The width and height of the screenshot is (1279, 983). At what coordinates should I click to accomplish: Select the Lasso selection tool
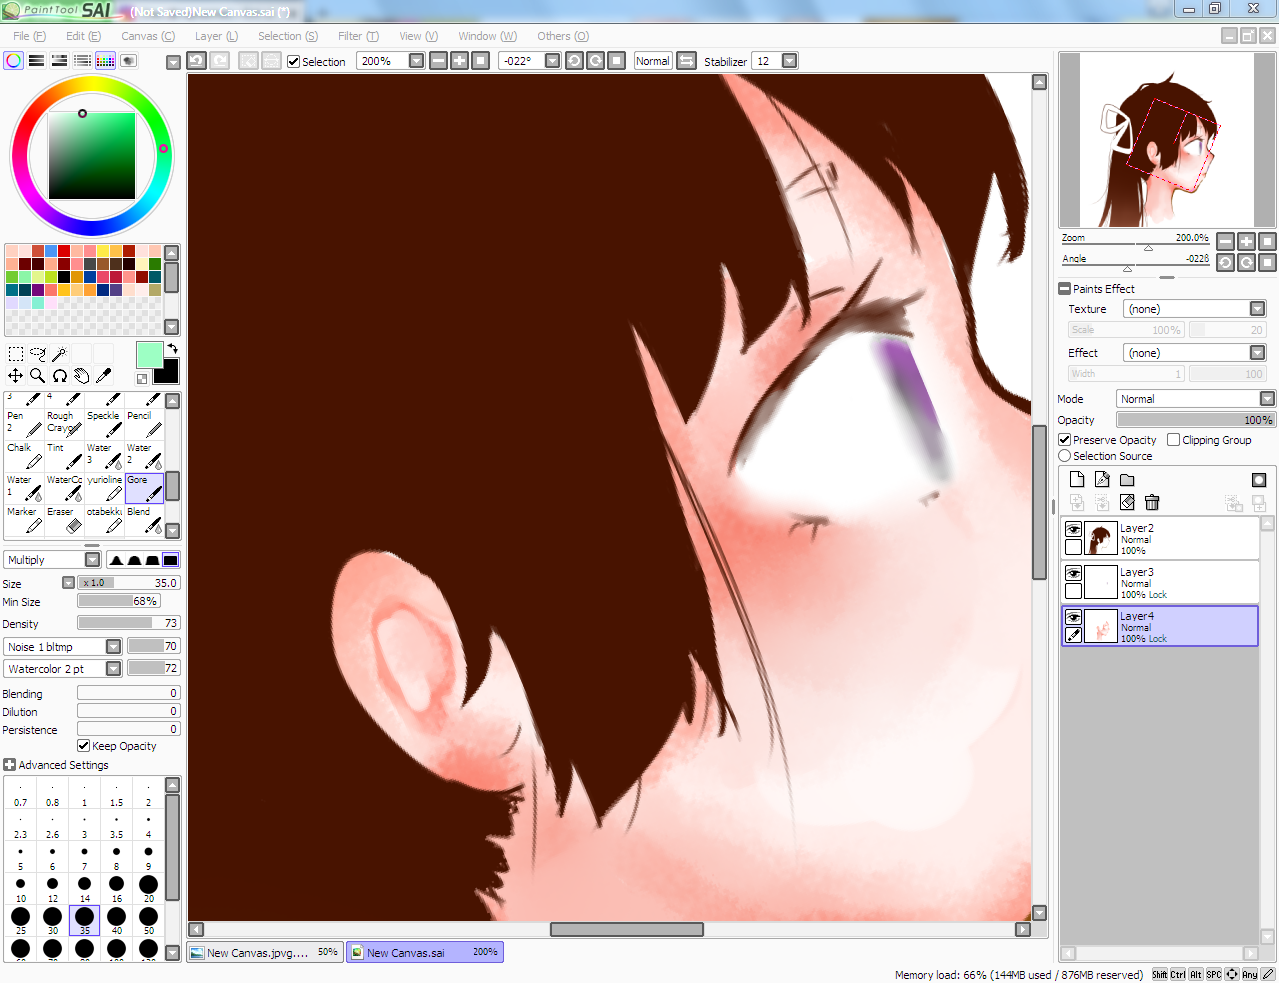click(38, 354)
